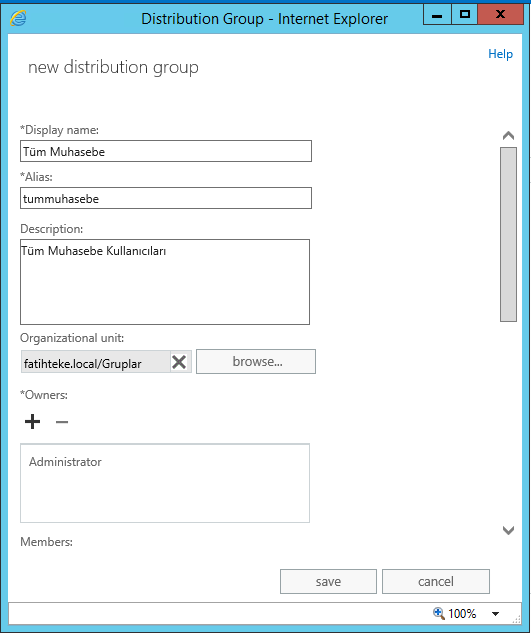The height and width of the screenshot is (634, 531).
Task: Focus the Display name field
Action: (x=166, y=151)
